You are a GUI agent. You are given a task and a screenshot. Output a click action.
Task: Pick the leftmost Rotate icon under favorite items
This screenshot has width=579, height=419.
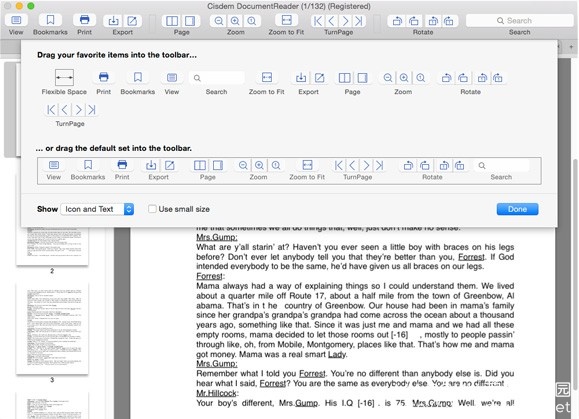(x=446, y=78)
